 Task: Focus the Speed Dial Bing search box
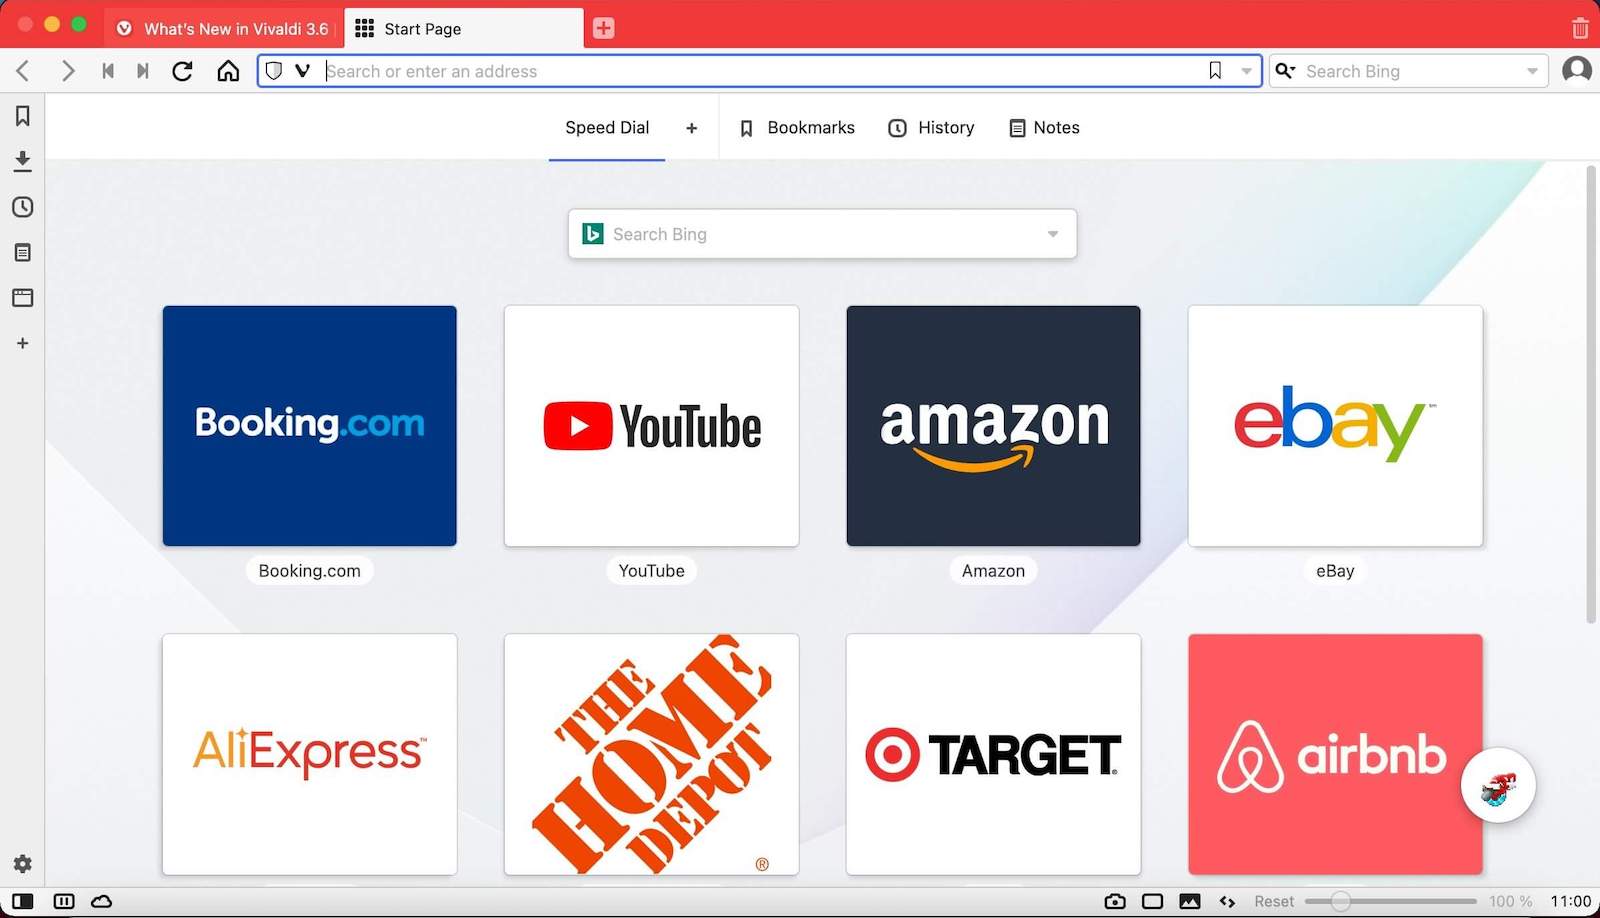pyautogui.click(x=822, y=234)
